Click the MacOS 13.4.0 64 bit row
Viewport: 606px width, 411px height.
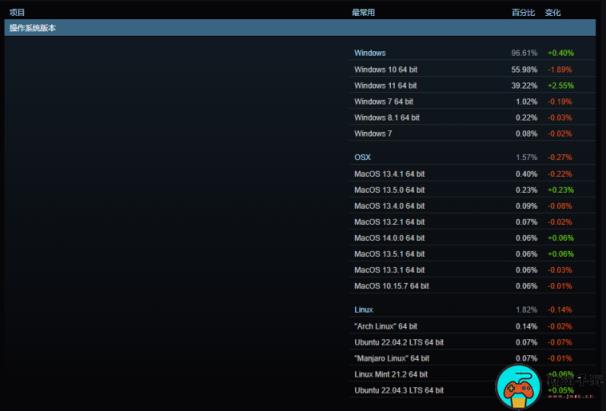coord(472,206)
